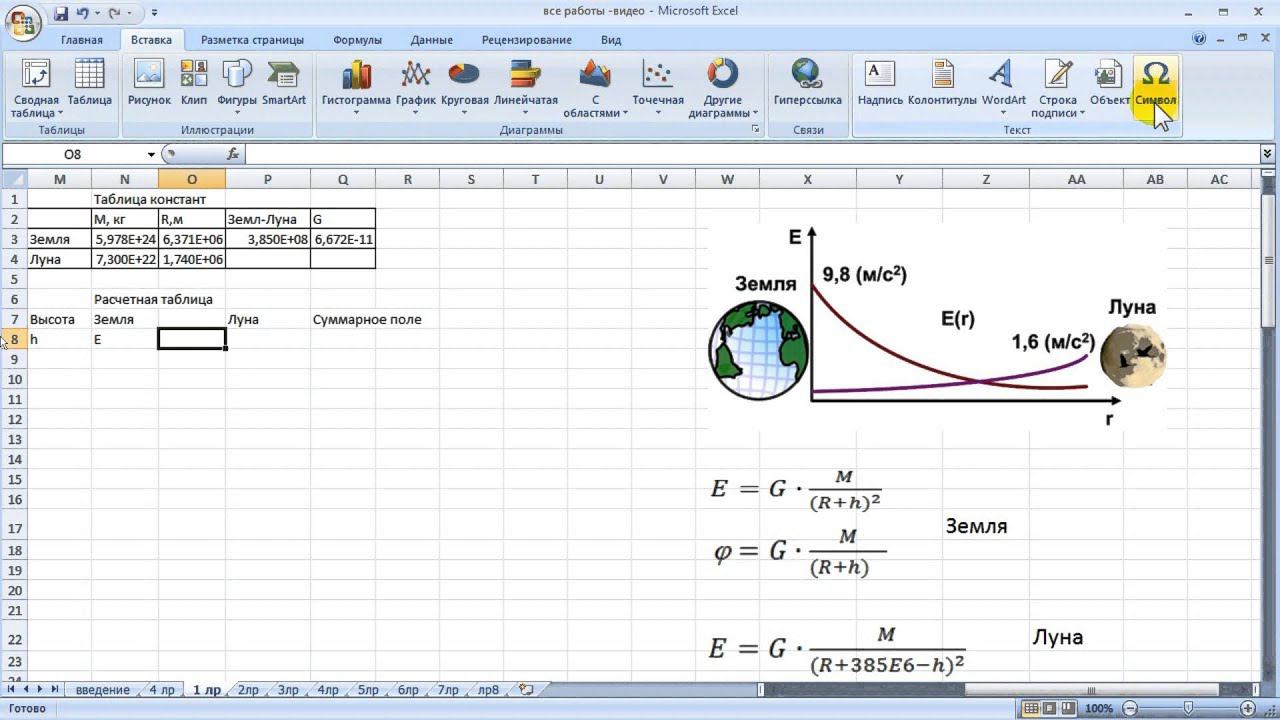Image resolution: width=1280 pixels, height=720 pixels.
Task: Open the Рецензирование tab
Action: click(x=527, y=40)
